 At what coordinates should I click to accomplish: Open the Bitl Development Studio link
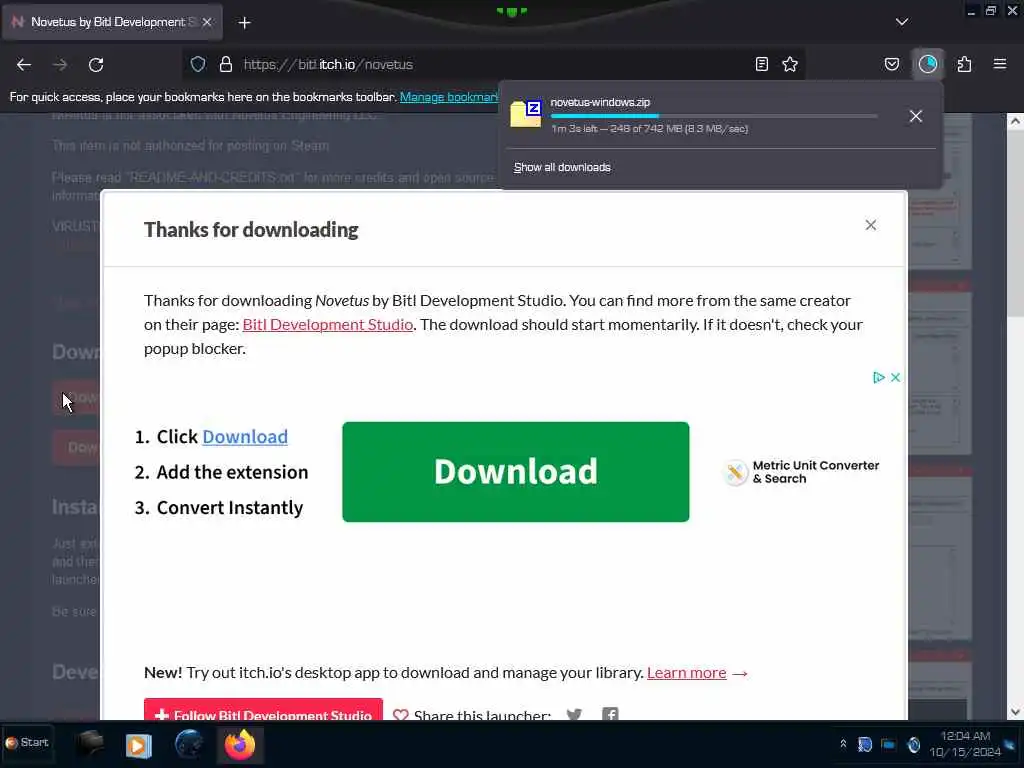pos(327,325)
